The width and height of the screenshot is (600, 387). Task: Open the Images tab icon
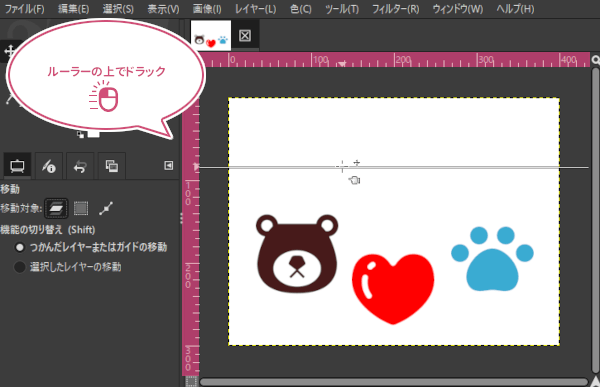point(112,166)
